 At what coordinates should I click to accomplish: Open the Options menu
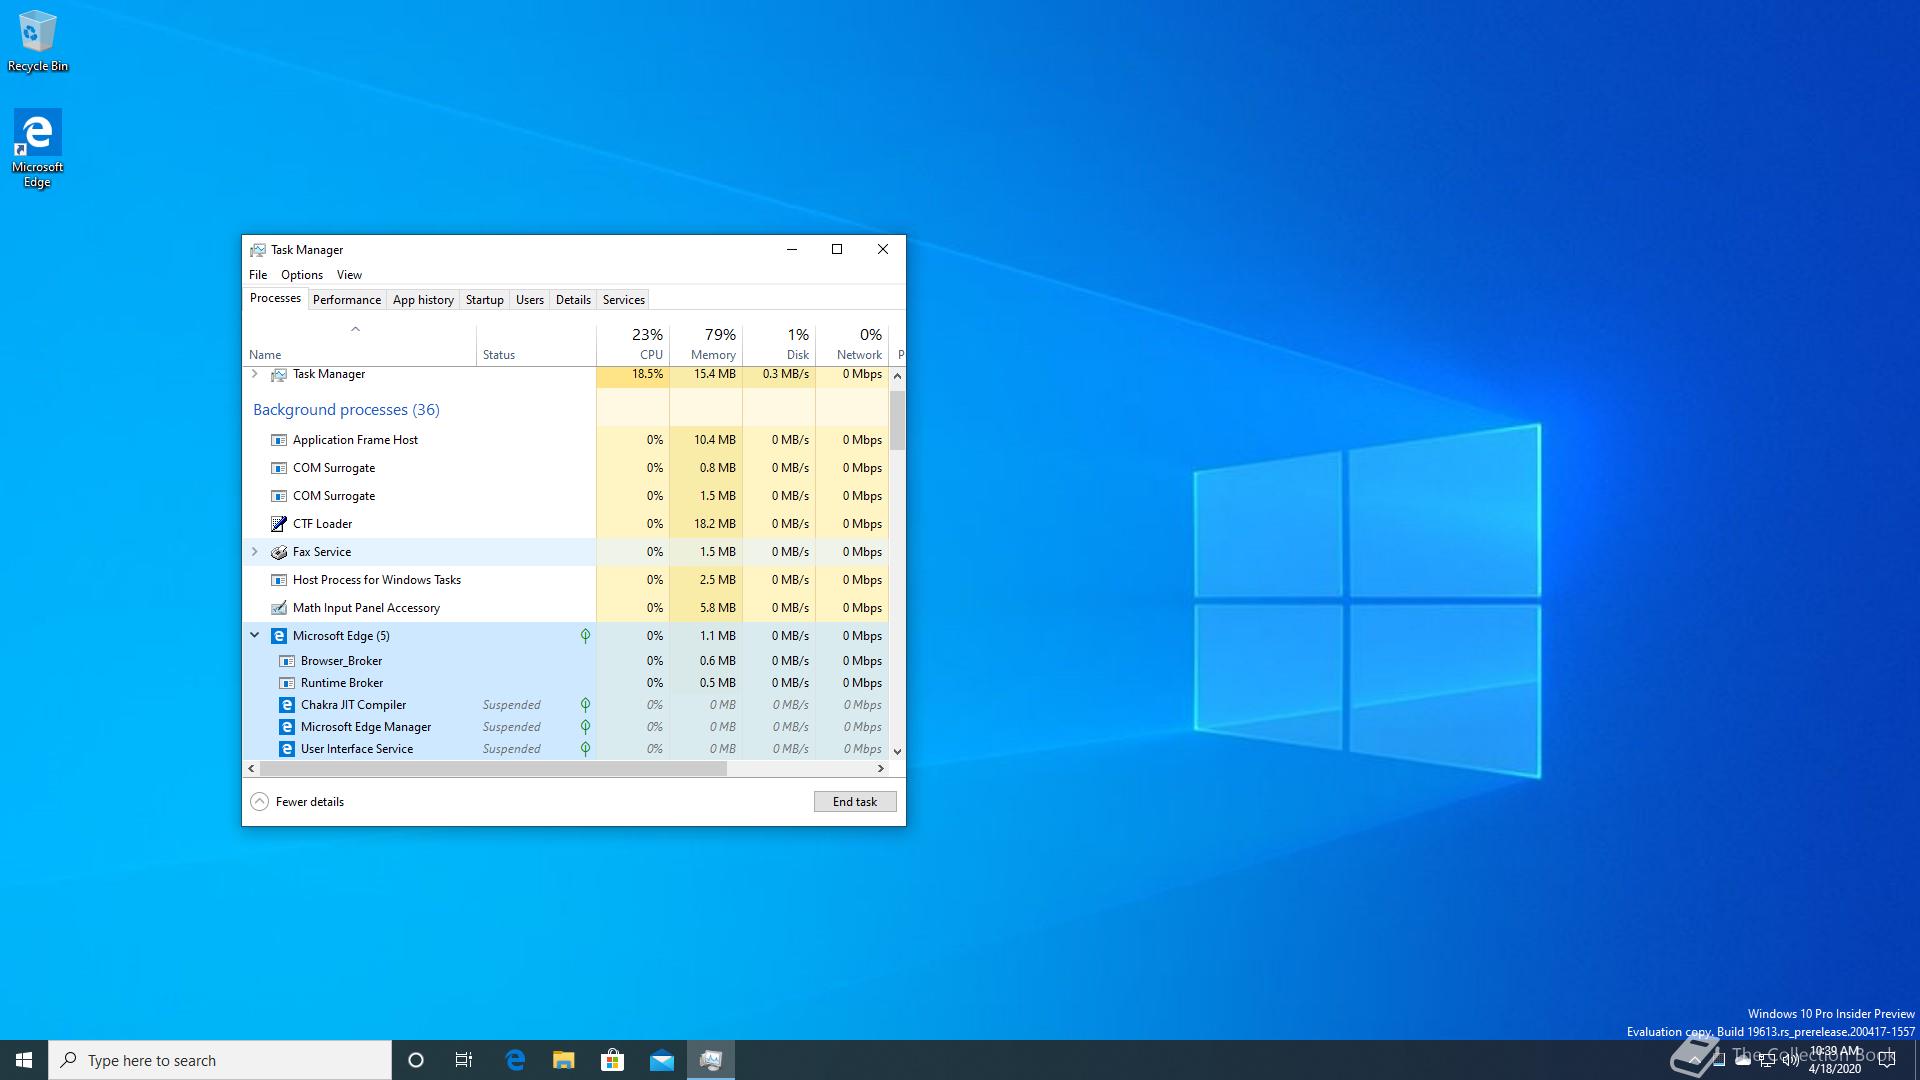pos(302,275)
